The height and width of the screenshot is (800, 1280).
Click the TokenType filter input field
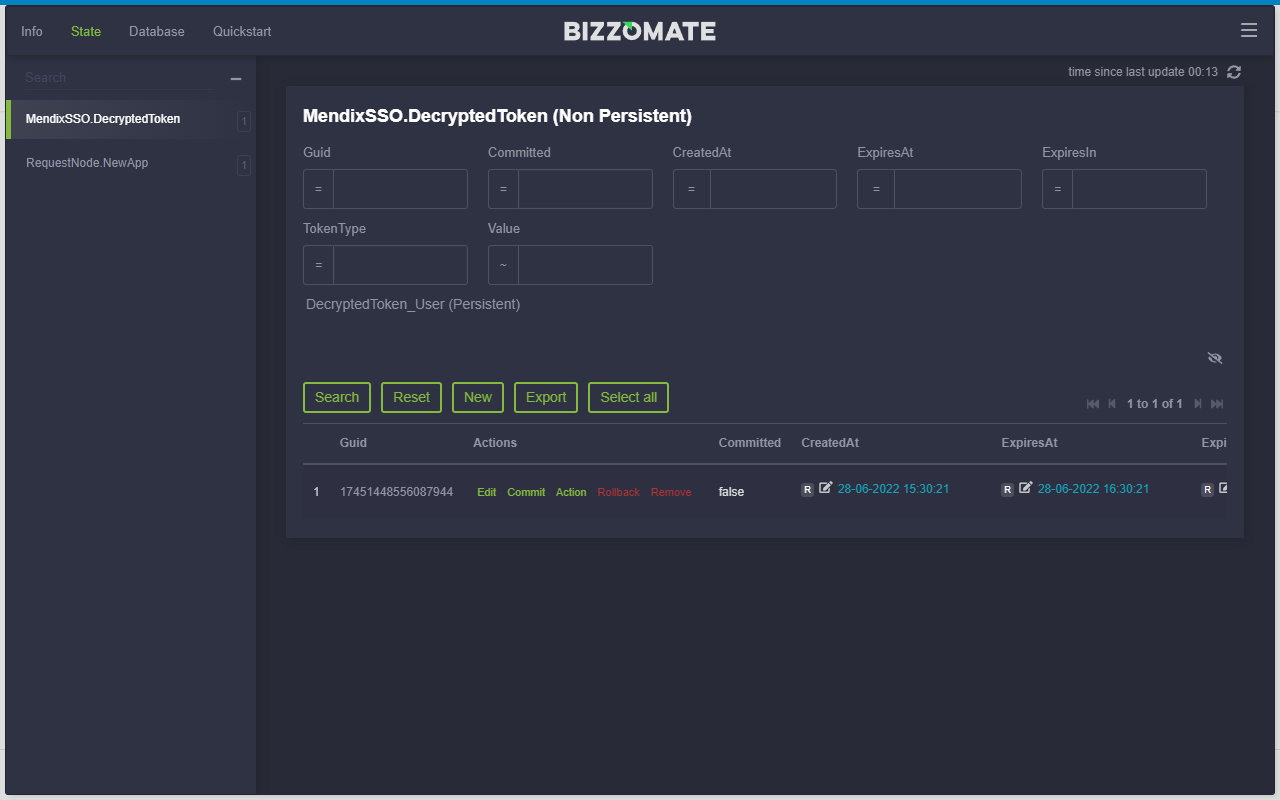pos(400,265)
